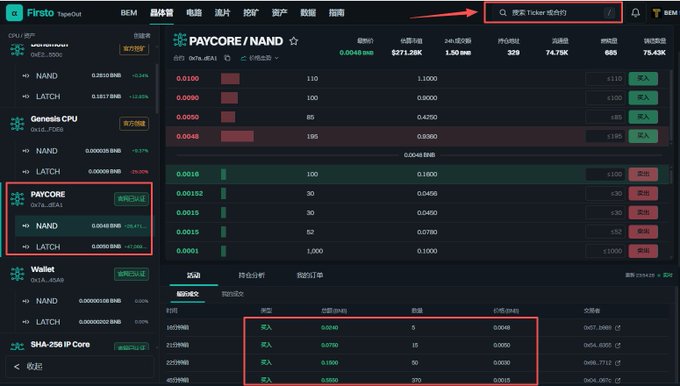
Task: Select the Genesis CPU entry
Action: pyautogui.click(x=79, y=124)
